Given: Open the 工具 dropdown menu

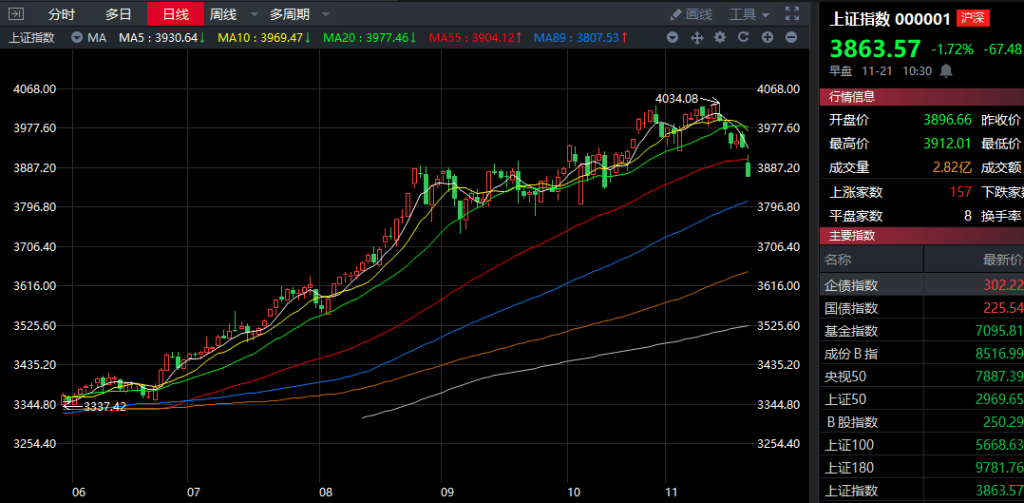Looking at the screenshot, I should pos(749,14).
